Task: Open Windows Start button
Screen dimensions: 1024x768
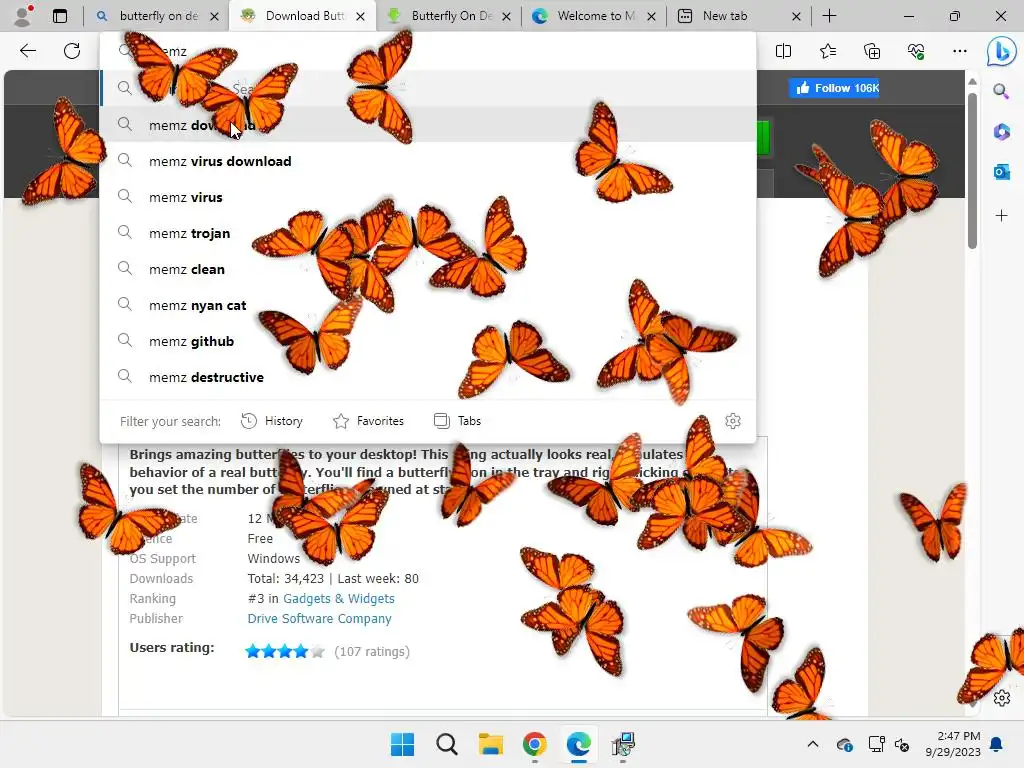Action: pyautogui.click(x=402, y=744)
